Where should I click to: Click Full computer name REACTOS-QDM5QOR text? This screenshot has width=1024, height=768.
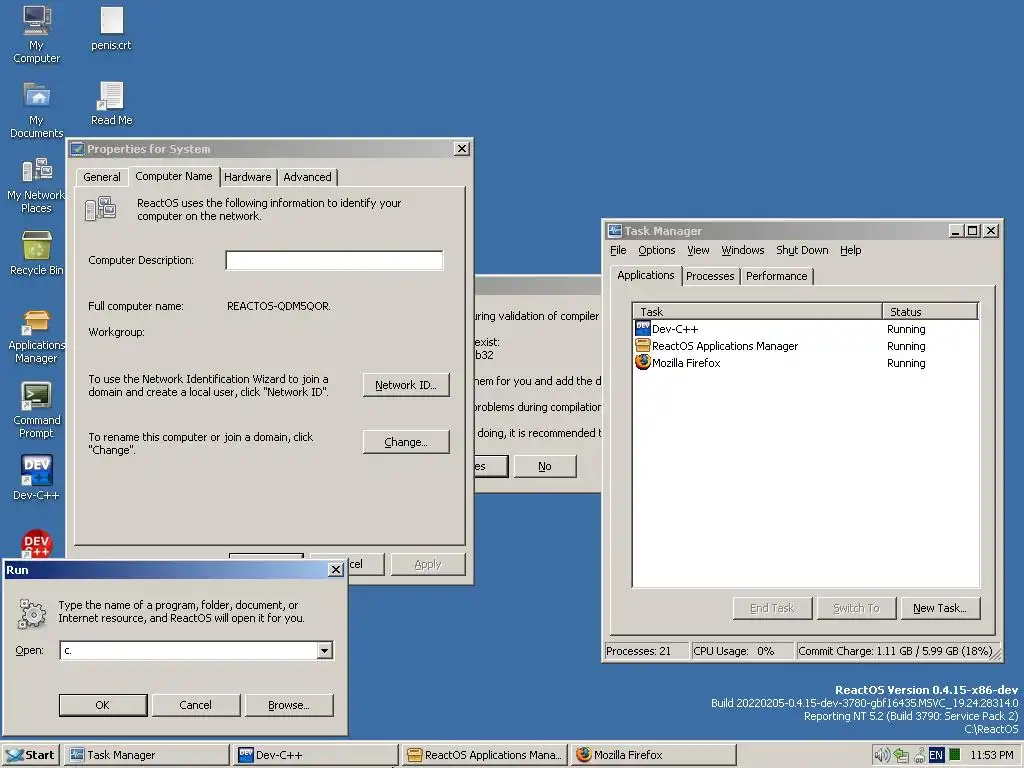click(279, 306)
